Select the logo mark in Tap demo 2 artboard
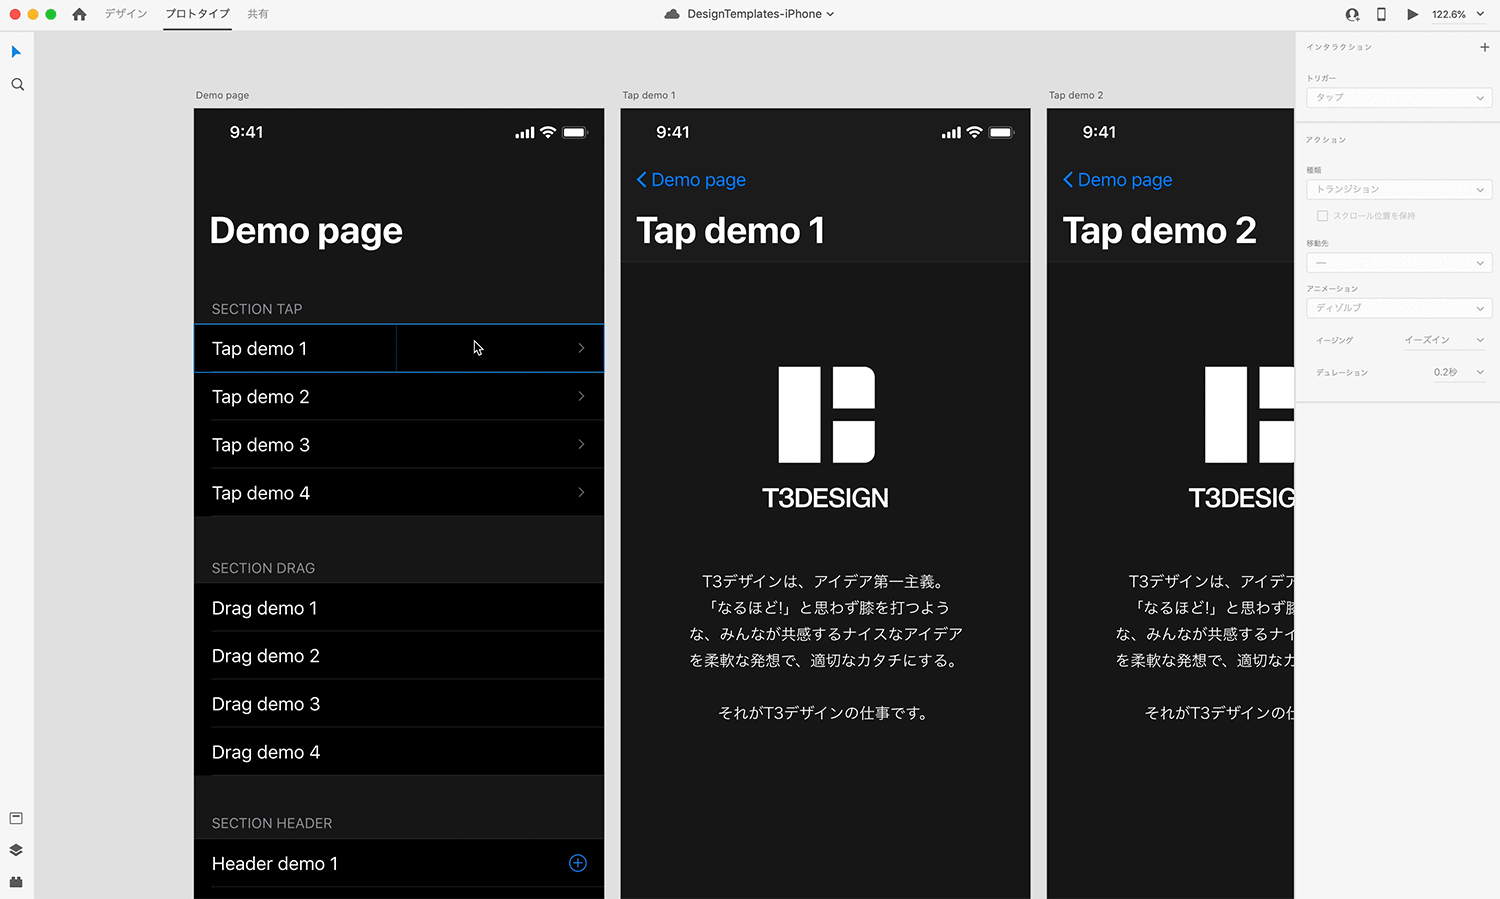This screenshot has width=1500, height=899. (1250, 415)
